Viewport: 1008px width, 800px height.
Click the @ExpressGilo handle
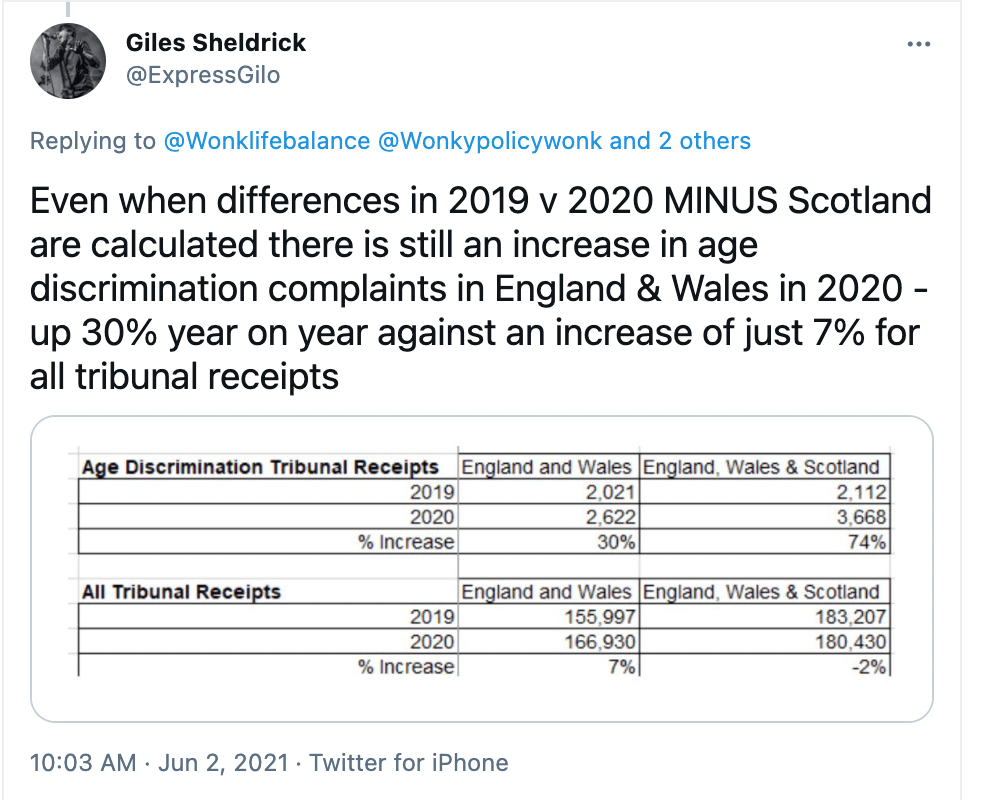[x=203, y=74]
